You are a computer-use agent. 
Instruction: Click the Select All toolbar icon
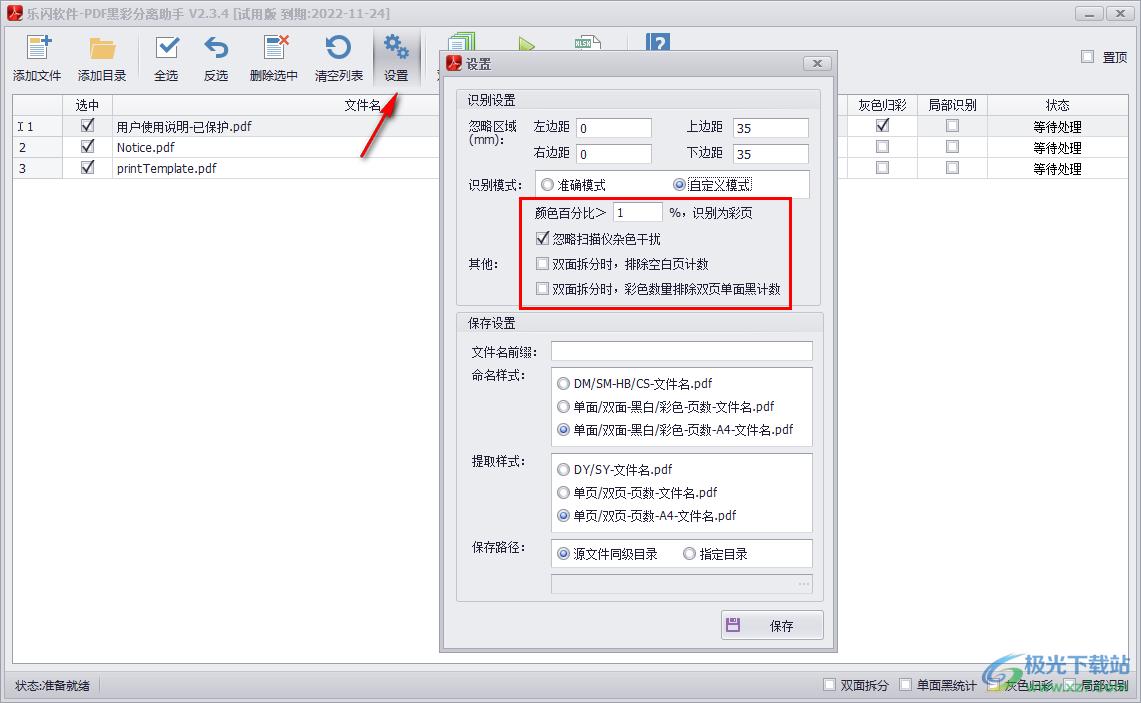(x=166, y=50)
